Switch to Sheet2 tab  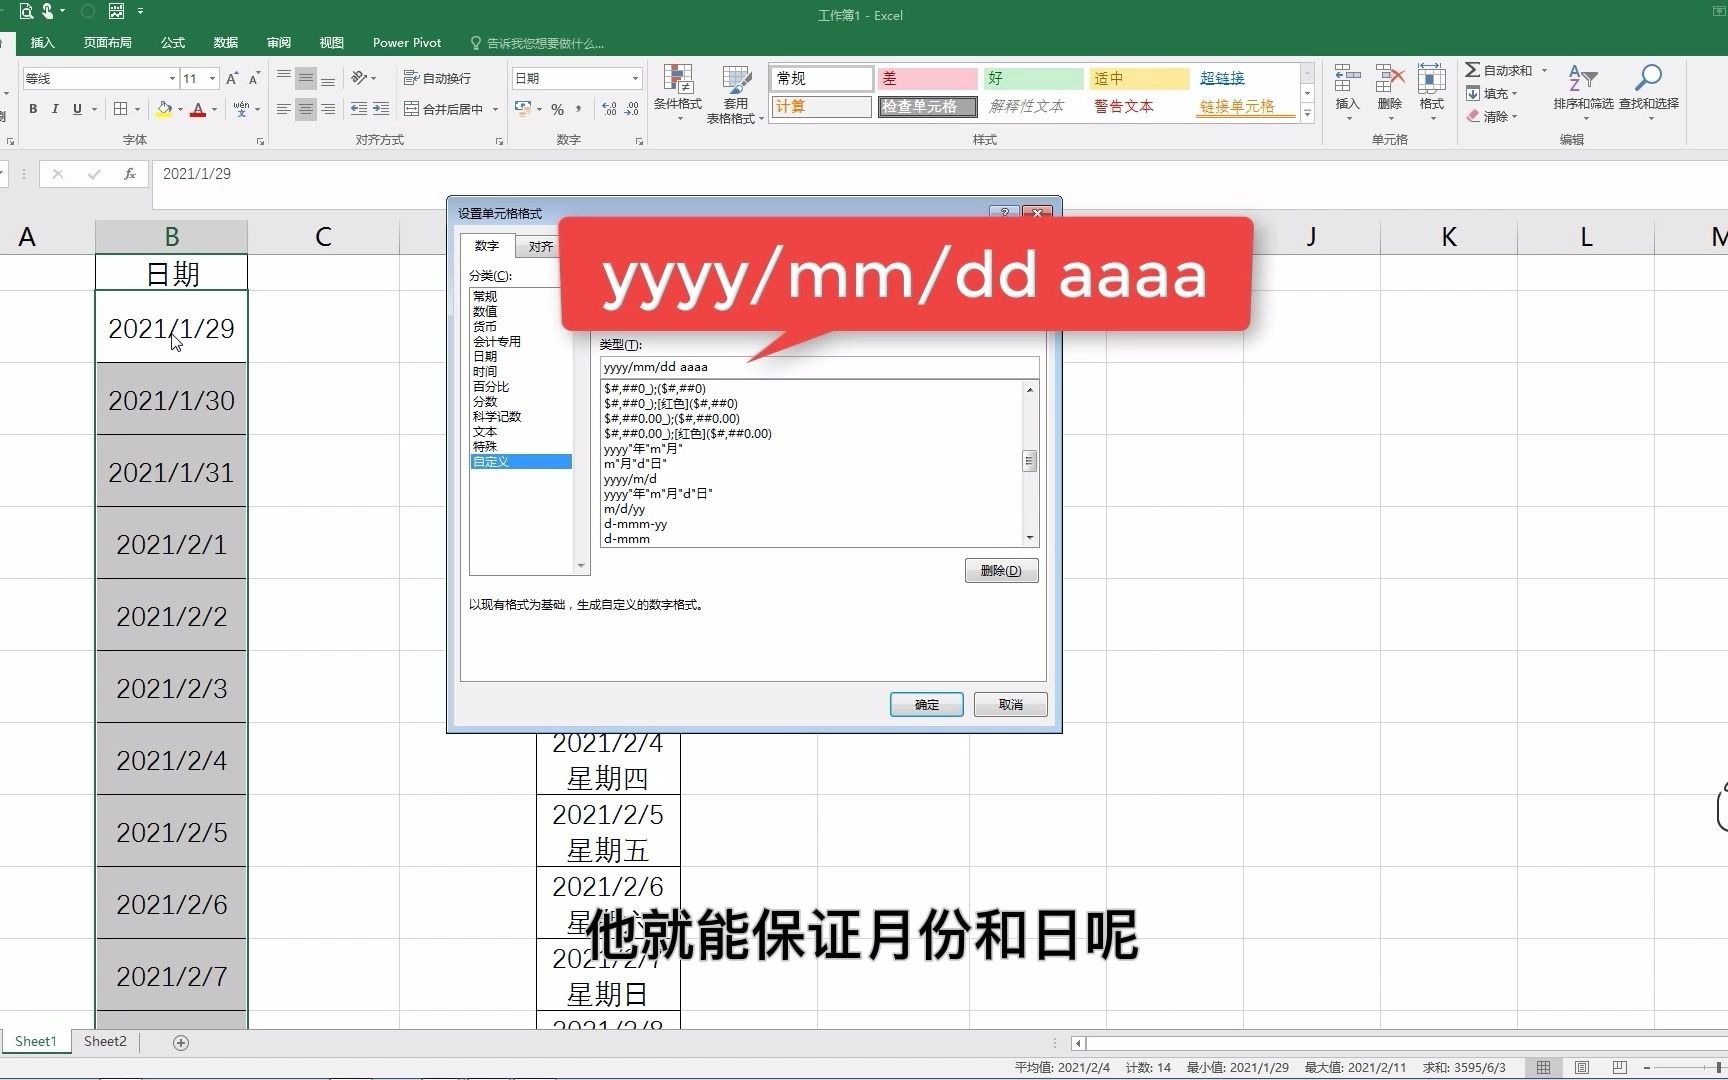click(x=105, y=1042)
